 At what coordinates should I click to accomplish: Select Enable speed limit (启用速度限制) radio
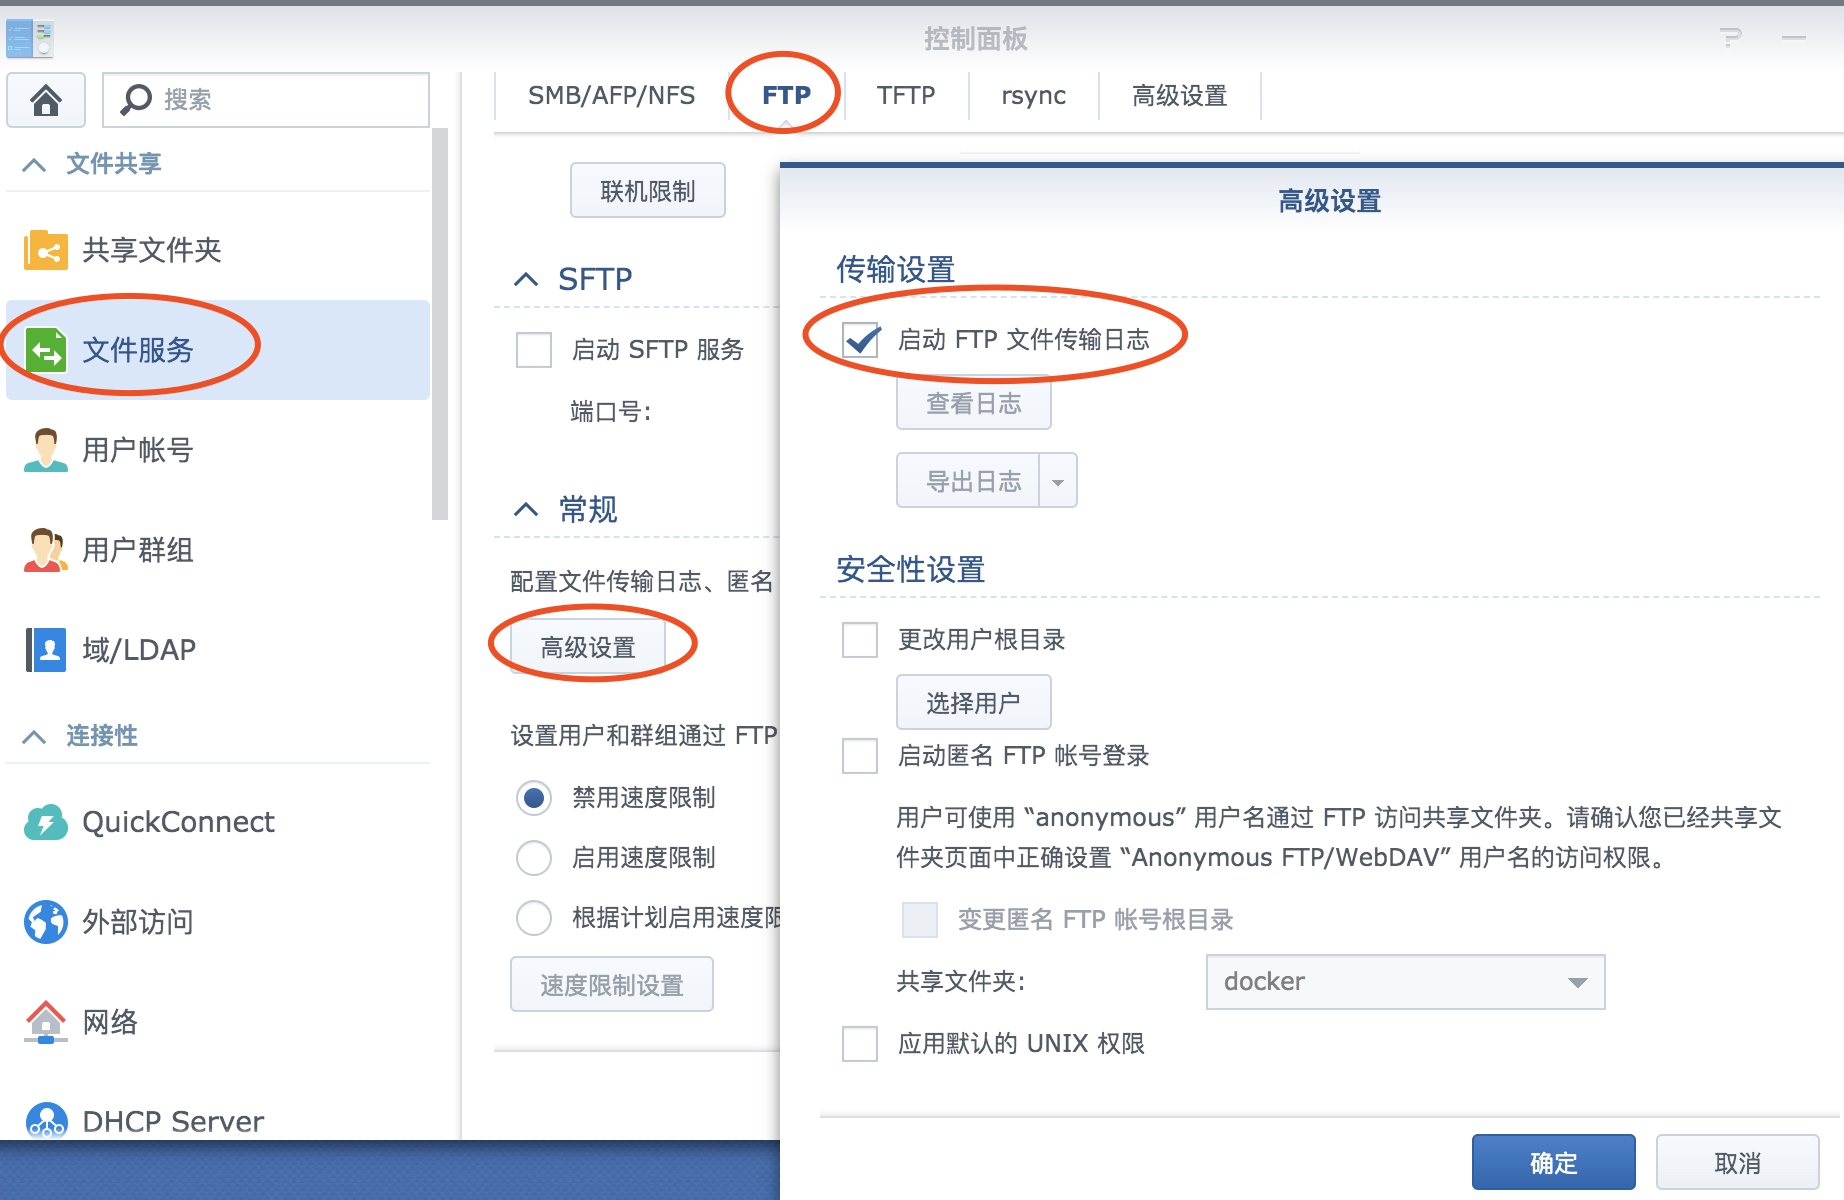(x=534, y=858)
